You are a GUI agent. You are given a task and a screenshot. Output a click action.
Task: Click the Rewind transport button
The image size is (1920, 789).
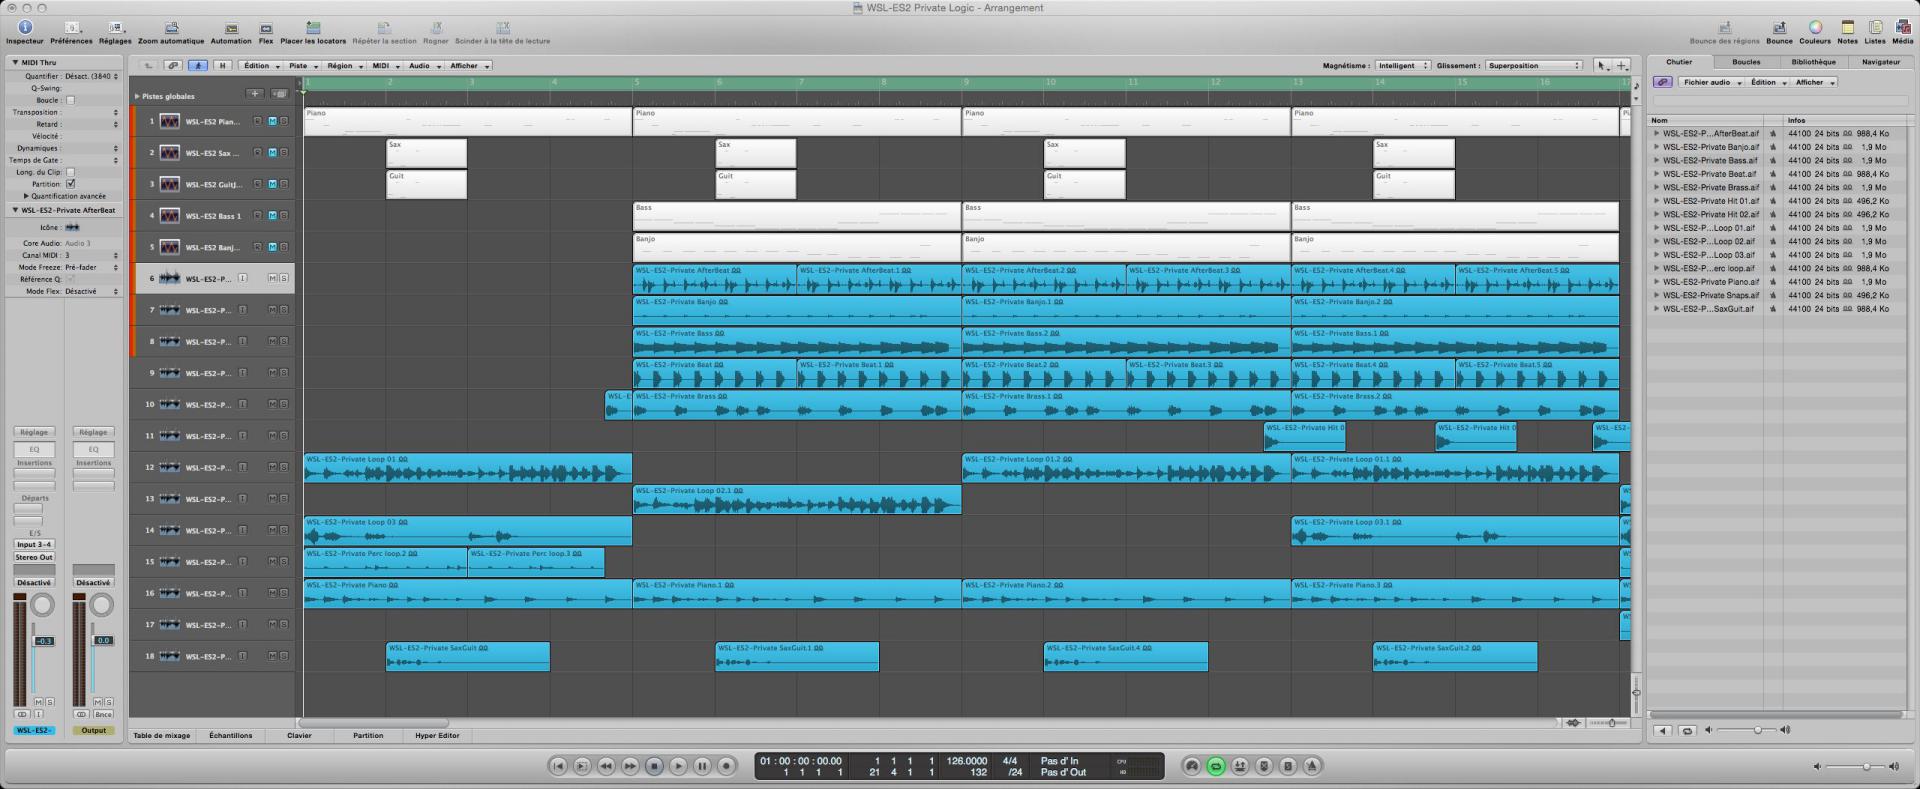[606, 766]
